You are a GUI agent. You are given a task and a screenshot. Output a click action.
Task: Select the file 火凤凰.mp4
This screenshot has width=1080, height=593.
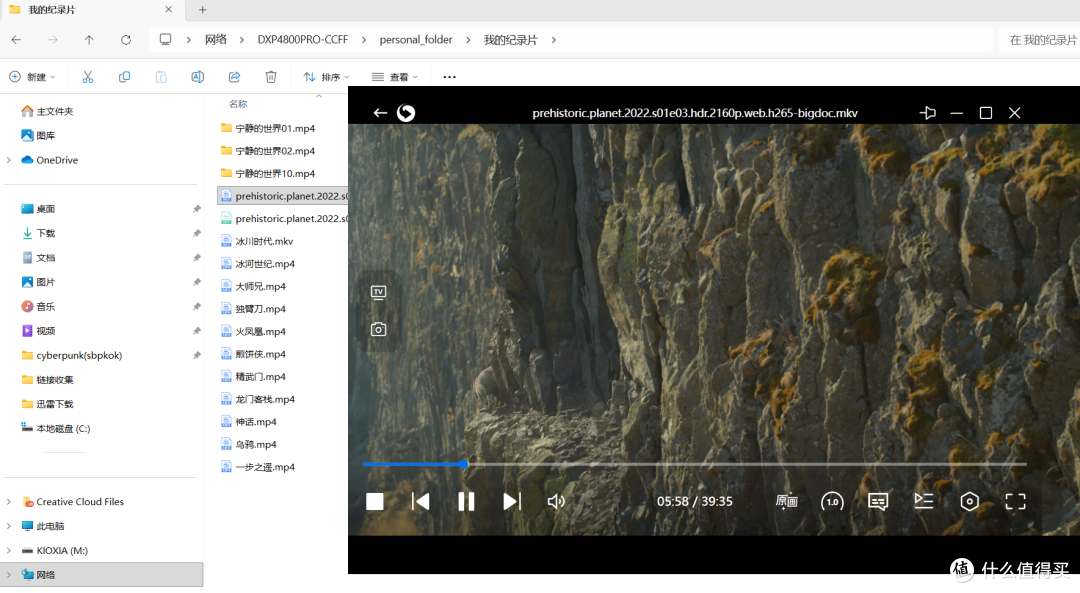[x=253, y=331]
